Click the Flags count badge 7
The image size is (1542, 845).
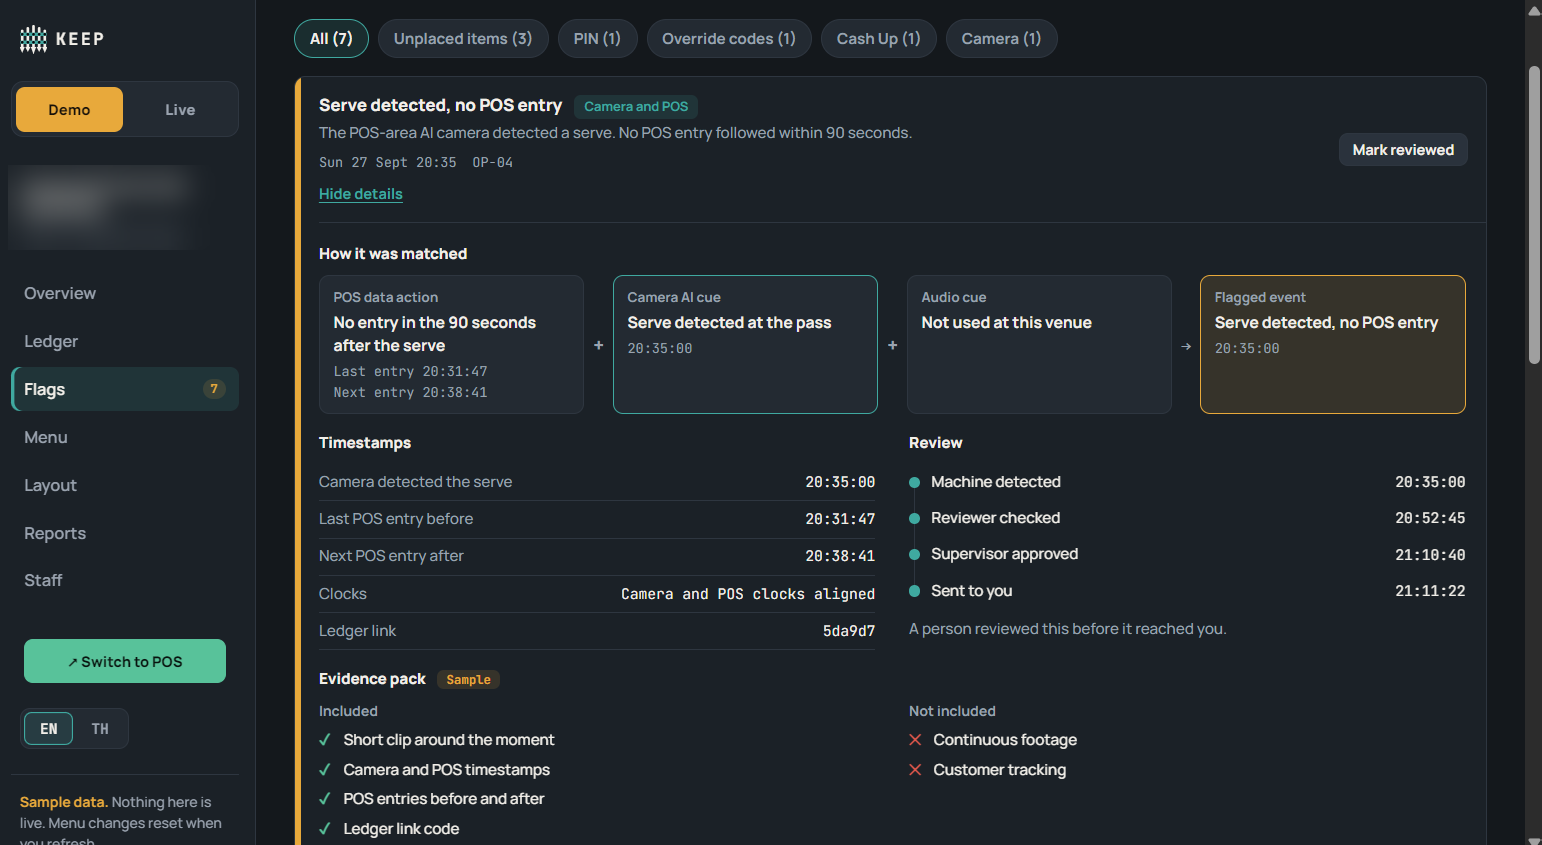tap(214, 389)
